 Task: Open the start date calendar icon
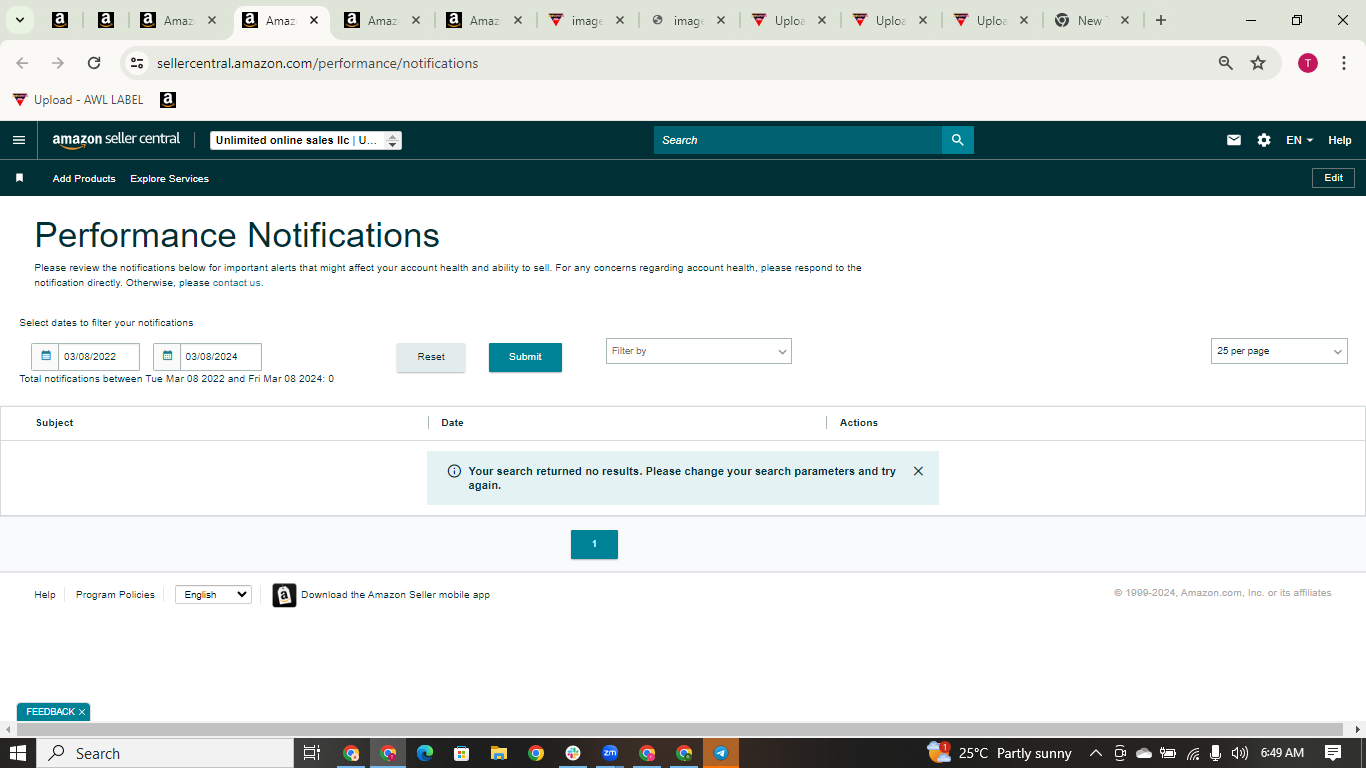[45, 356]
